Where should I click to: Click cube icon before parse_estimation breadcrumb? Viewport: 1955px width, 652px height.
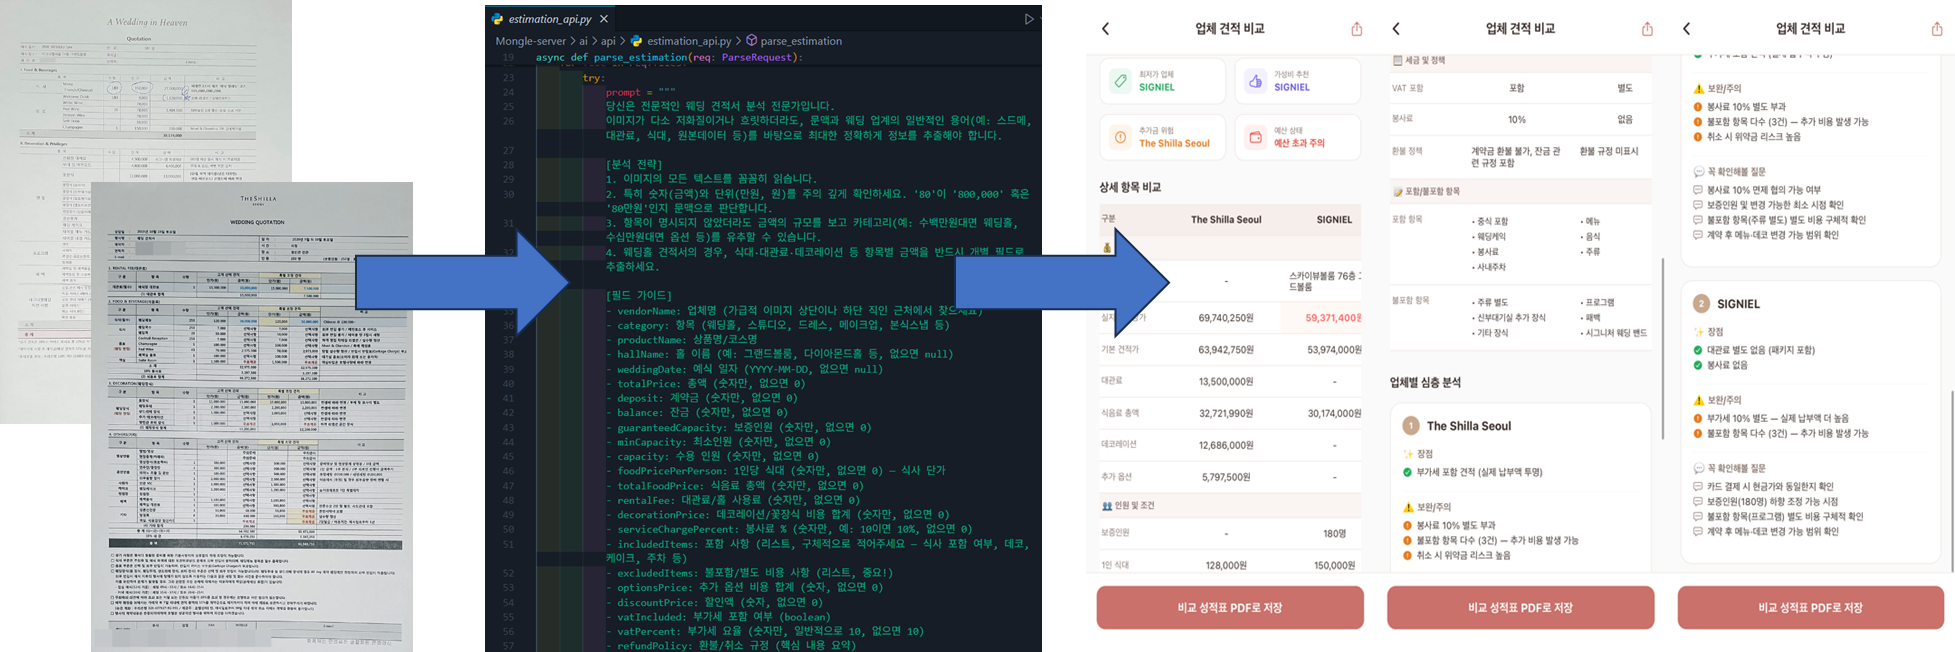click(x=752, y=41)
